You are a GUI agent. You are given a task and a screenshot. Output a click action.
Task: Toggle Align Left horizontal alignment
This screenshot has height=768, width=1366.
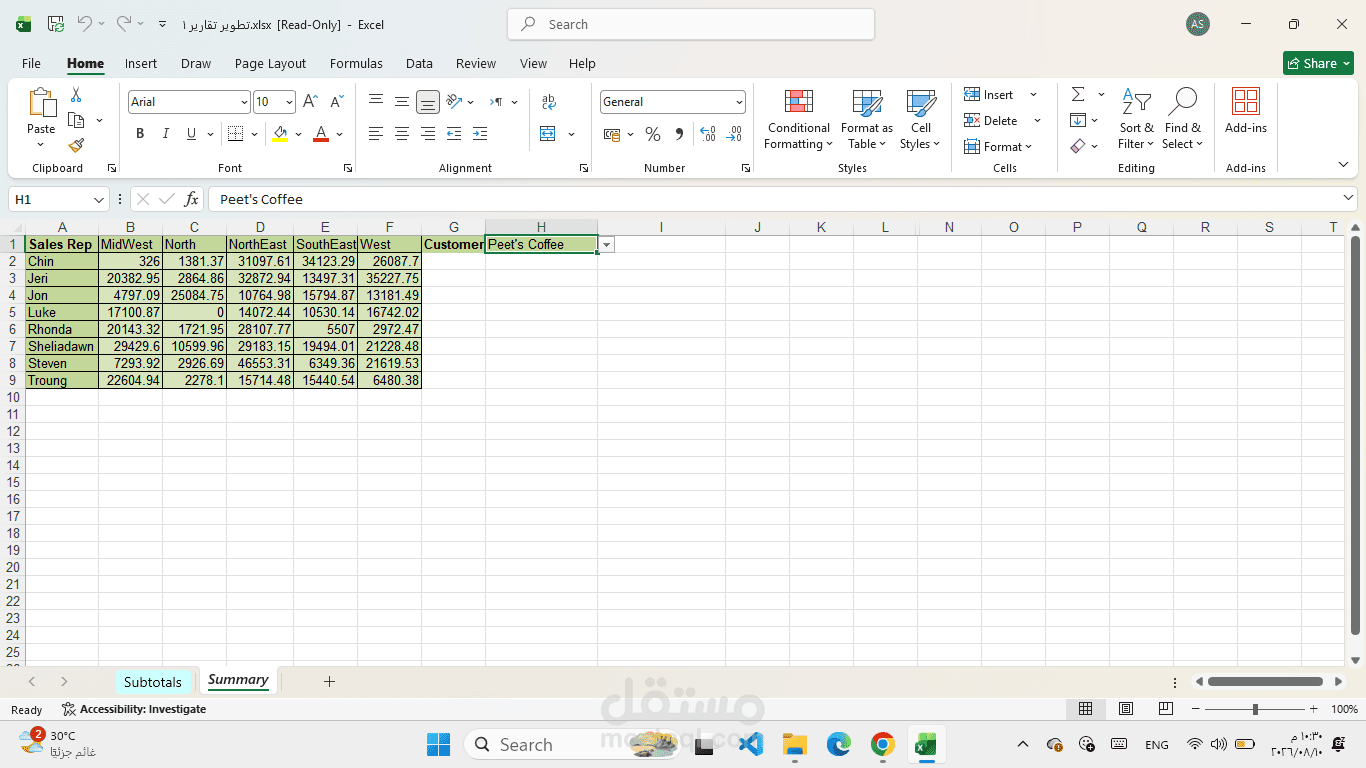376,134
